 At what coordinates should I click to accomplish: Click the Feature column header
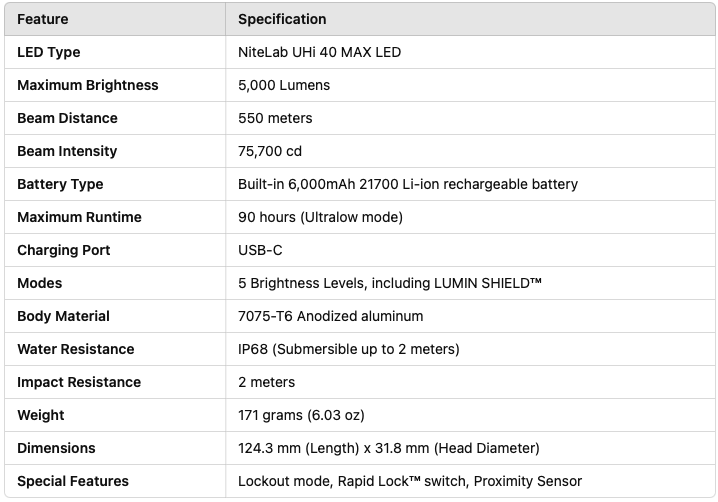tap(43, 19)
